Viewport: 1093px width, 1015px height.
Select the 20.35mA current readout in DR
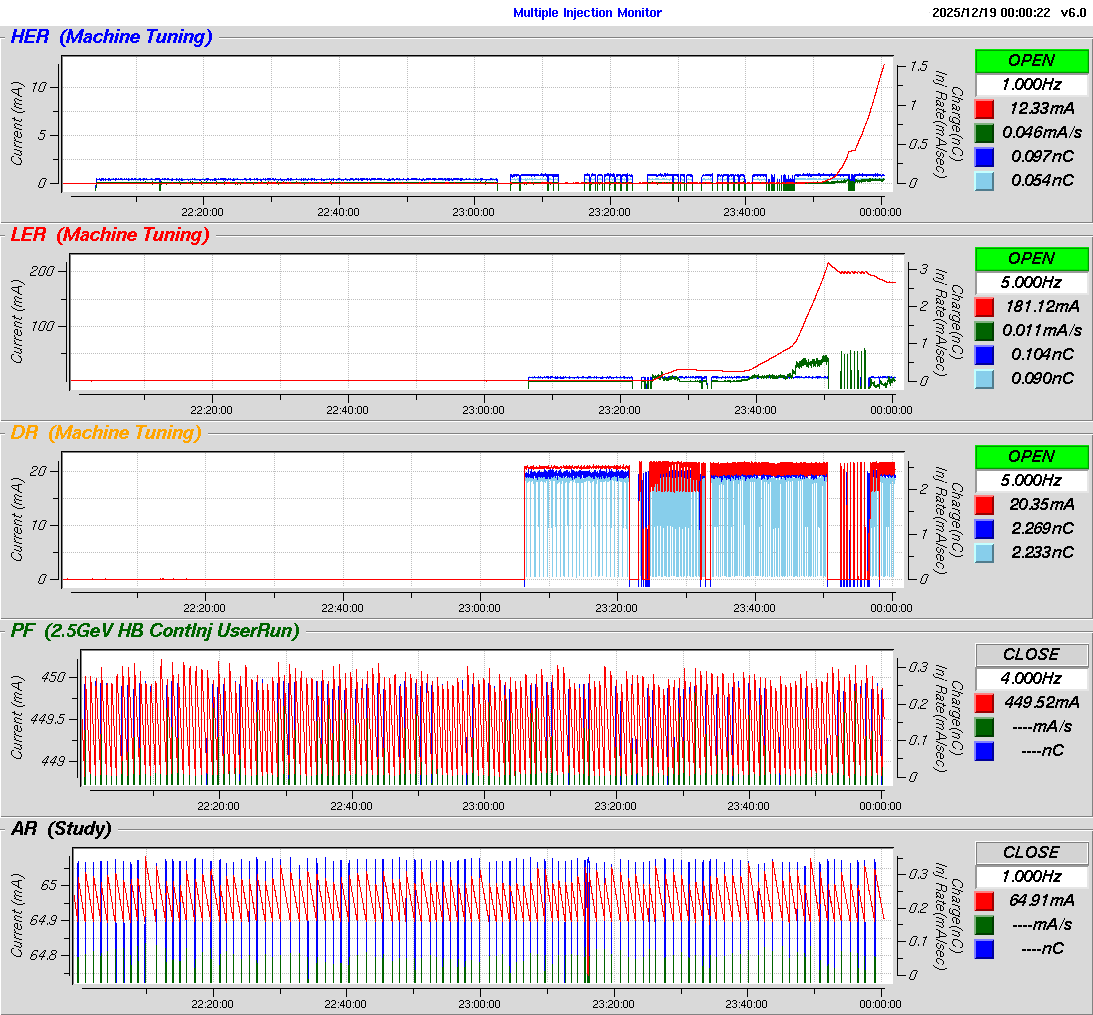point(1041,504)
